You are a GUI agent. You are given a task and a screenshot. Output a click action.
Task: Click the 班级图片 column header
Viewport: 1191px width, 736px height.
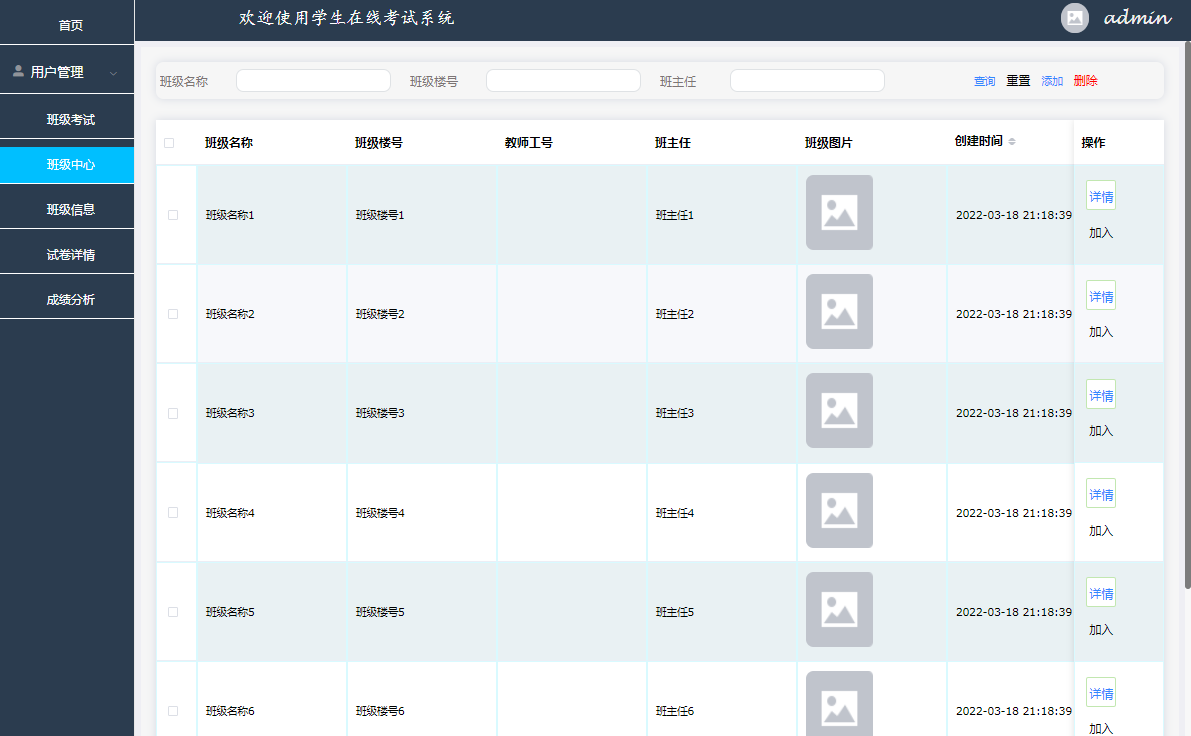coord(829,143)
